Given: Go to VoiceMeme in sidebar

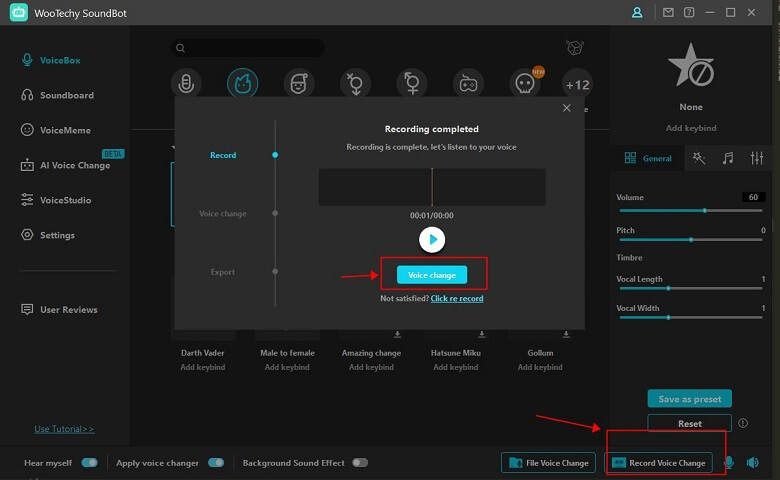Looking at the screenshot, I should (x=56, y=130).
